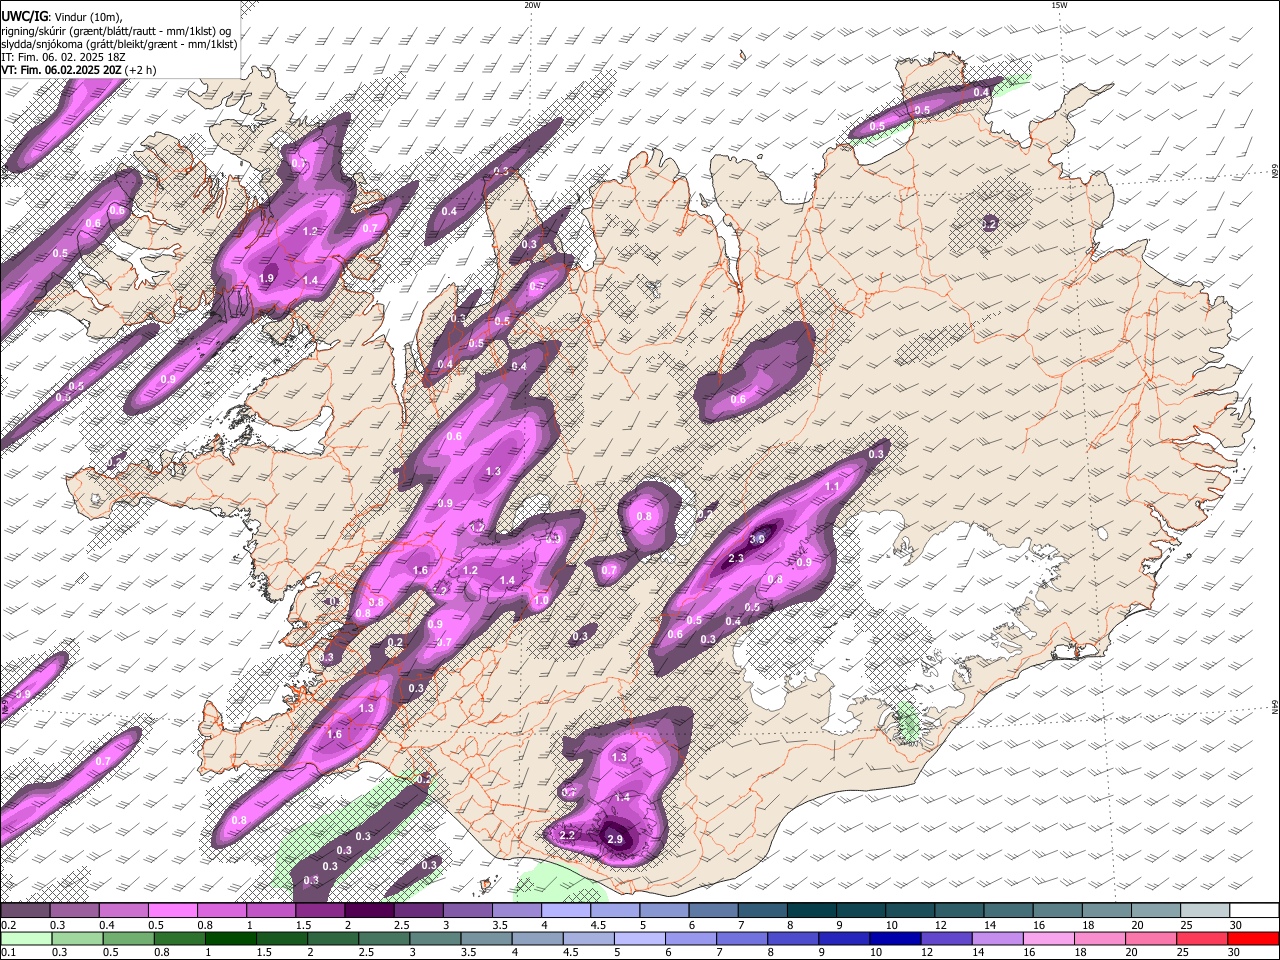Click the '(+2 h)' forecast offset text

[141, 70]
